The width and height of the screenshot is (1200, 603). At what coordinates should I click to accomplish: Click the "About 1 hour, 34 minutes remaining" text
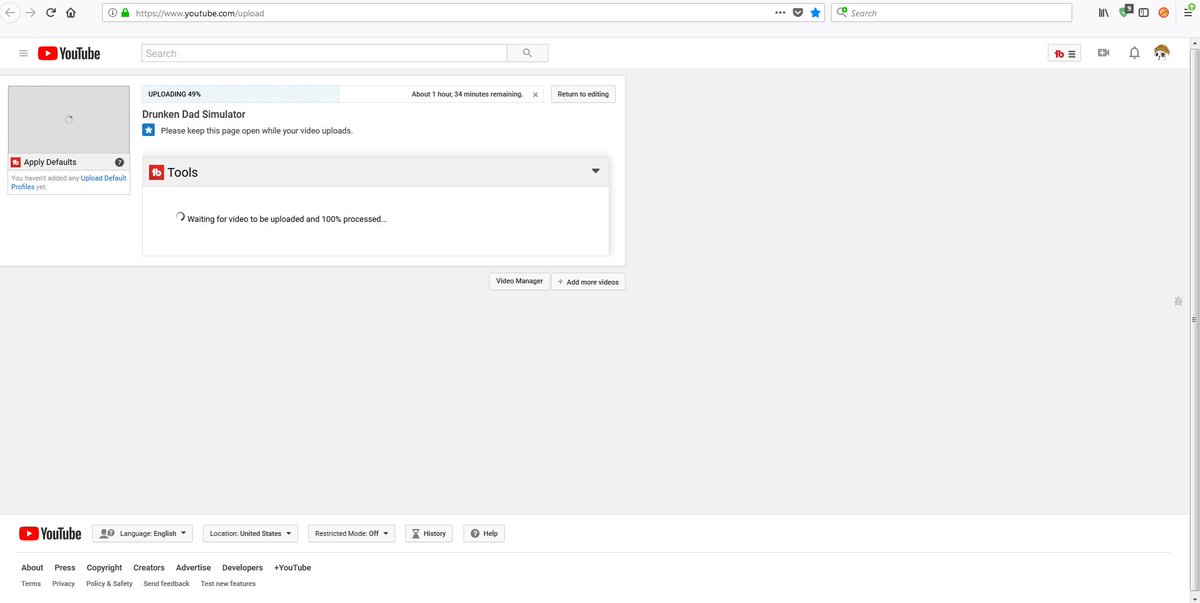coord(467,94)
